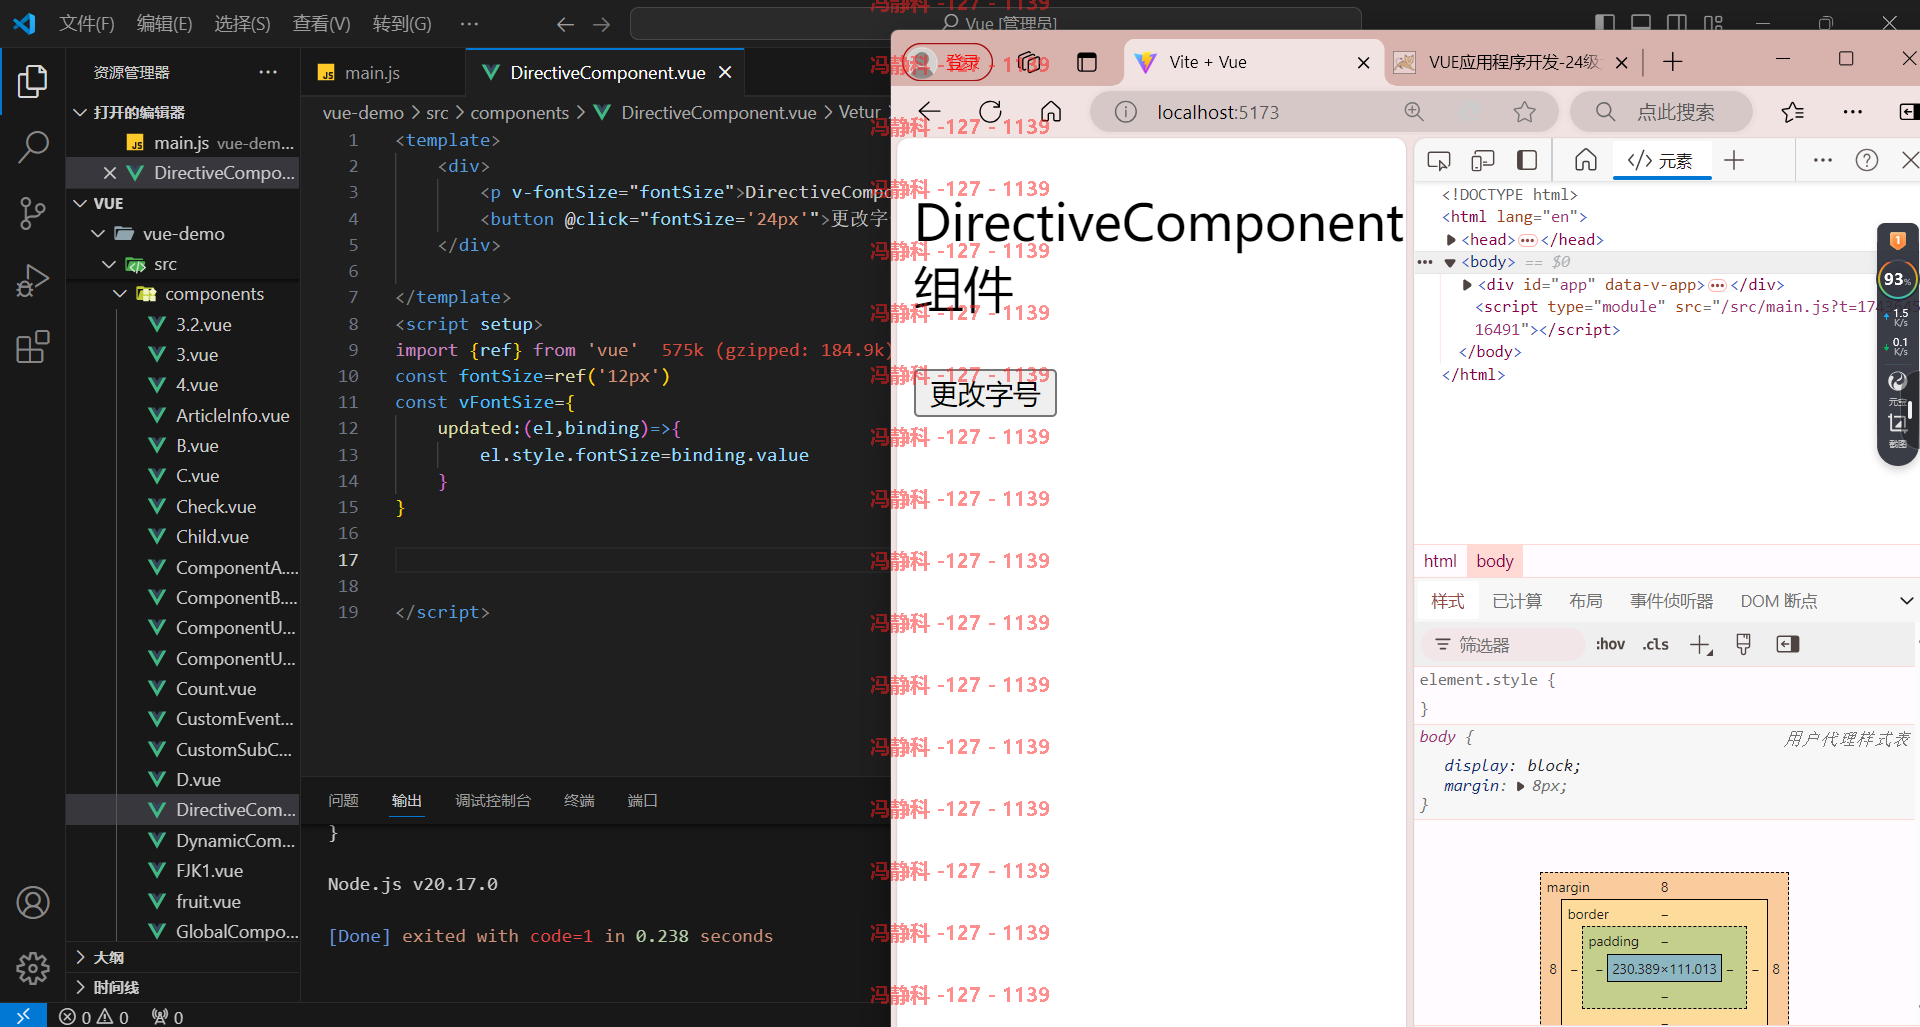The image size is (1920, 1027).
Task: Click the browser back arrow
Action: [x=930, y=112]
